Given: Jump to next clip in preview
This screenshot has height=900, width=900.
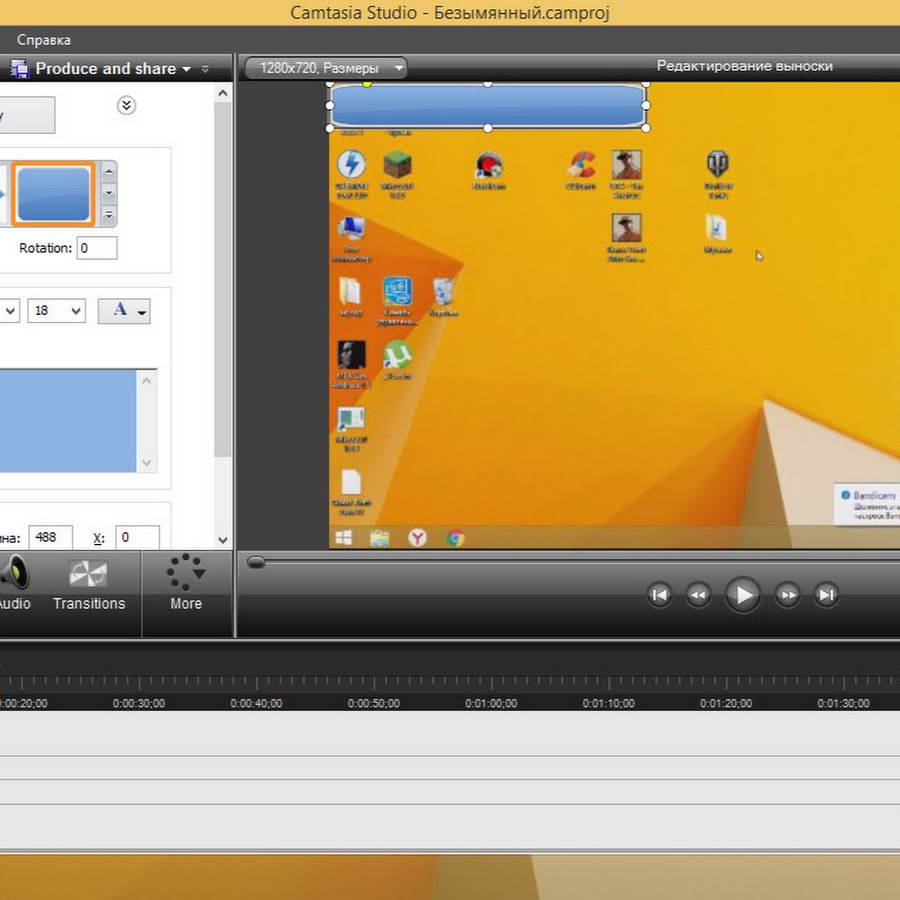Looking at the screenshot, I should coord(826,595).
